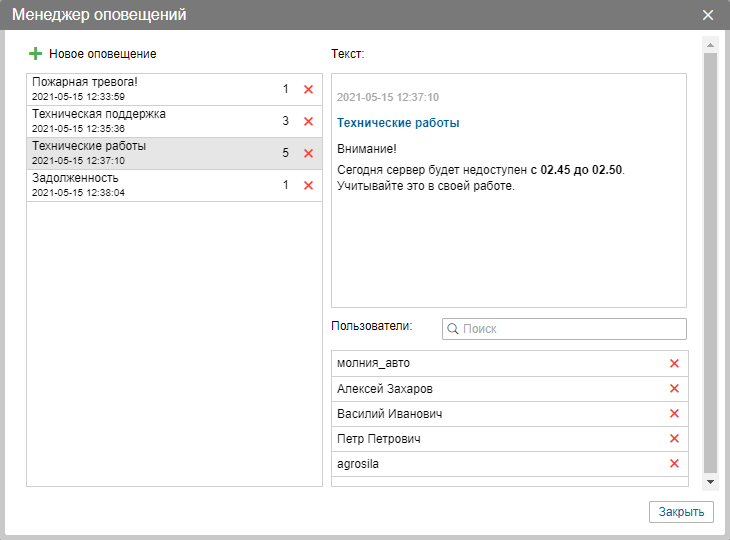This screenshot has height=540, width=730.
Task: Remove user Василий Иванович from list
Action: [674, 413]
